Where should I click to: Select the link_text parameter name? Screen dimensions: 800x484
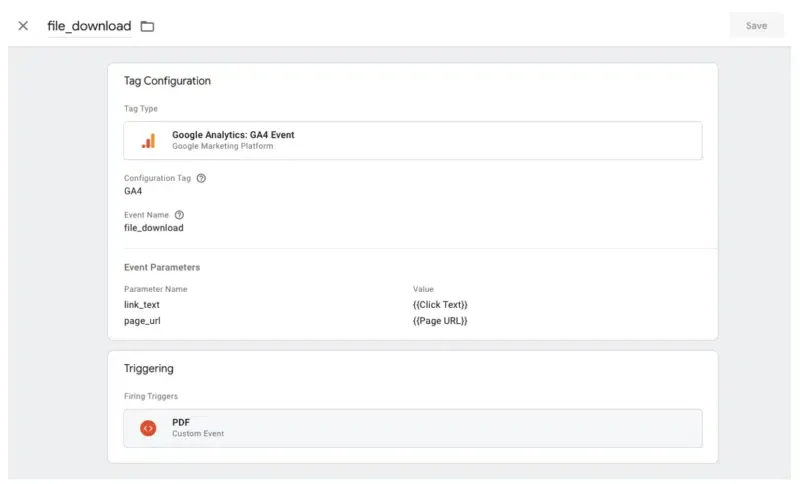141,304
